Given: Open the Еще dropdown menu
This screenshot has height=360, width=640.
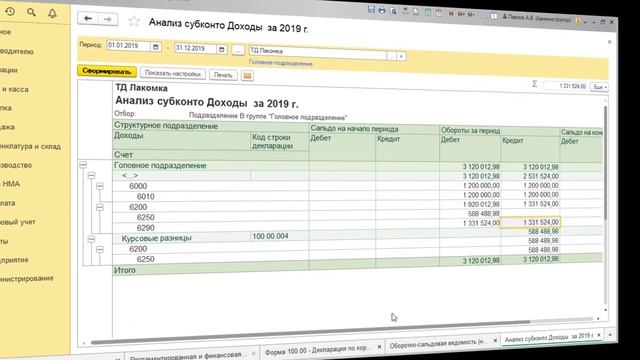Looking at the screenshot, I should pyautogui.click(x=599, y=87).
